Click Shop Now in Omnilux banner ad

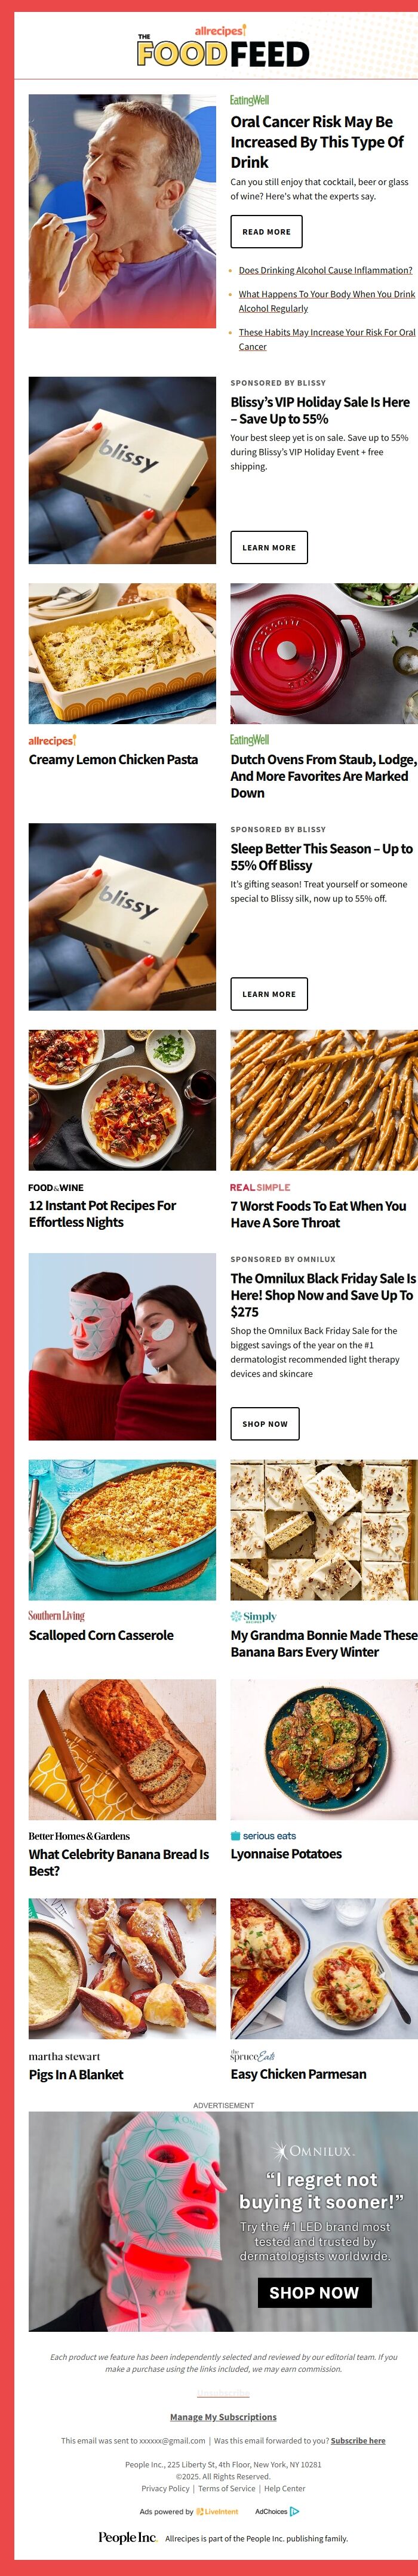[x=315, y=2292]
